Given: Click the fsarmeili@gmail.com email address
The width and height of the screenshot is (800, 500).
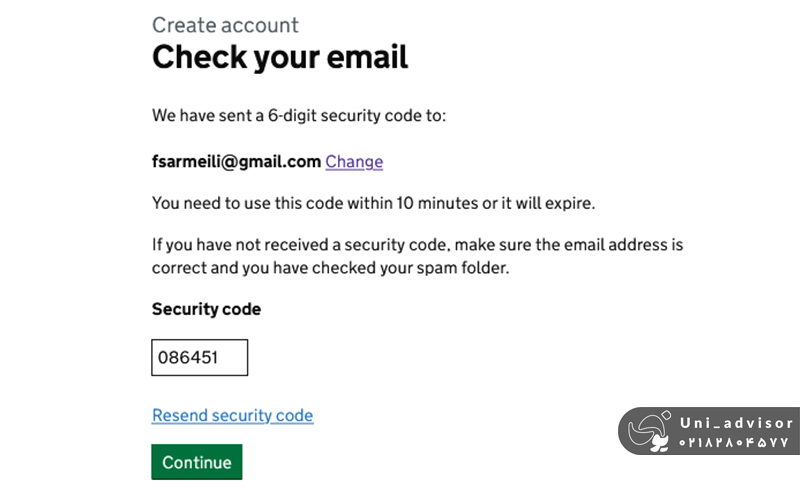Looking at the screenshot, I should click(236, 161).
